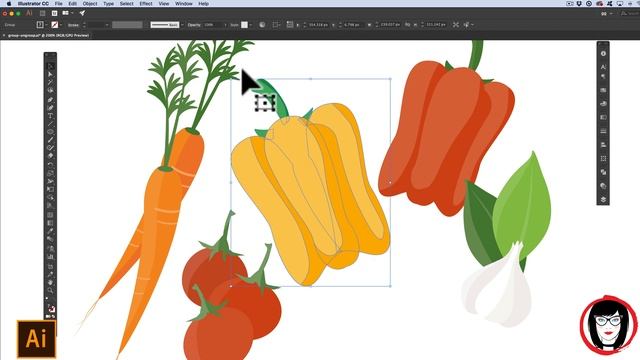640x360 pixels.
Task: Expand the stroke weight dropdown arrow
Action: coord(107,25)
